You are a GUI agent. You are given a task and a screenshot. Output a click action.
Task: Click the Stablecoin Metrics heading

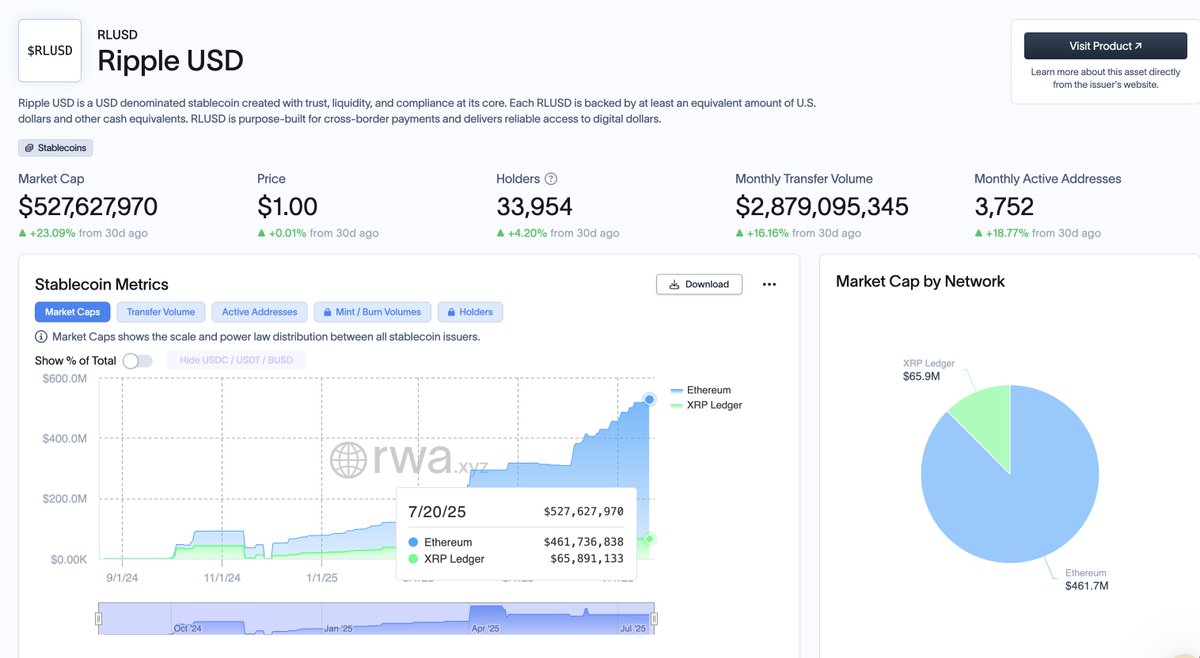click(102, 284)
